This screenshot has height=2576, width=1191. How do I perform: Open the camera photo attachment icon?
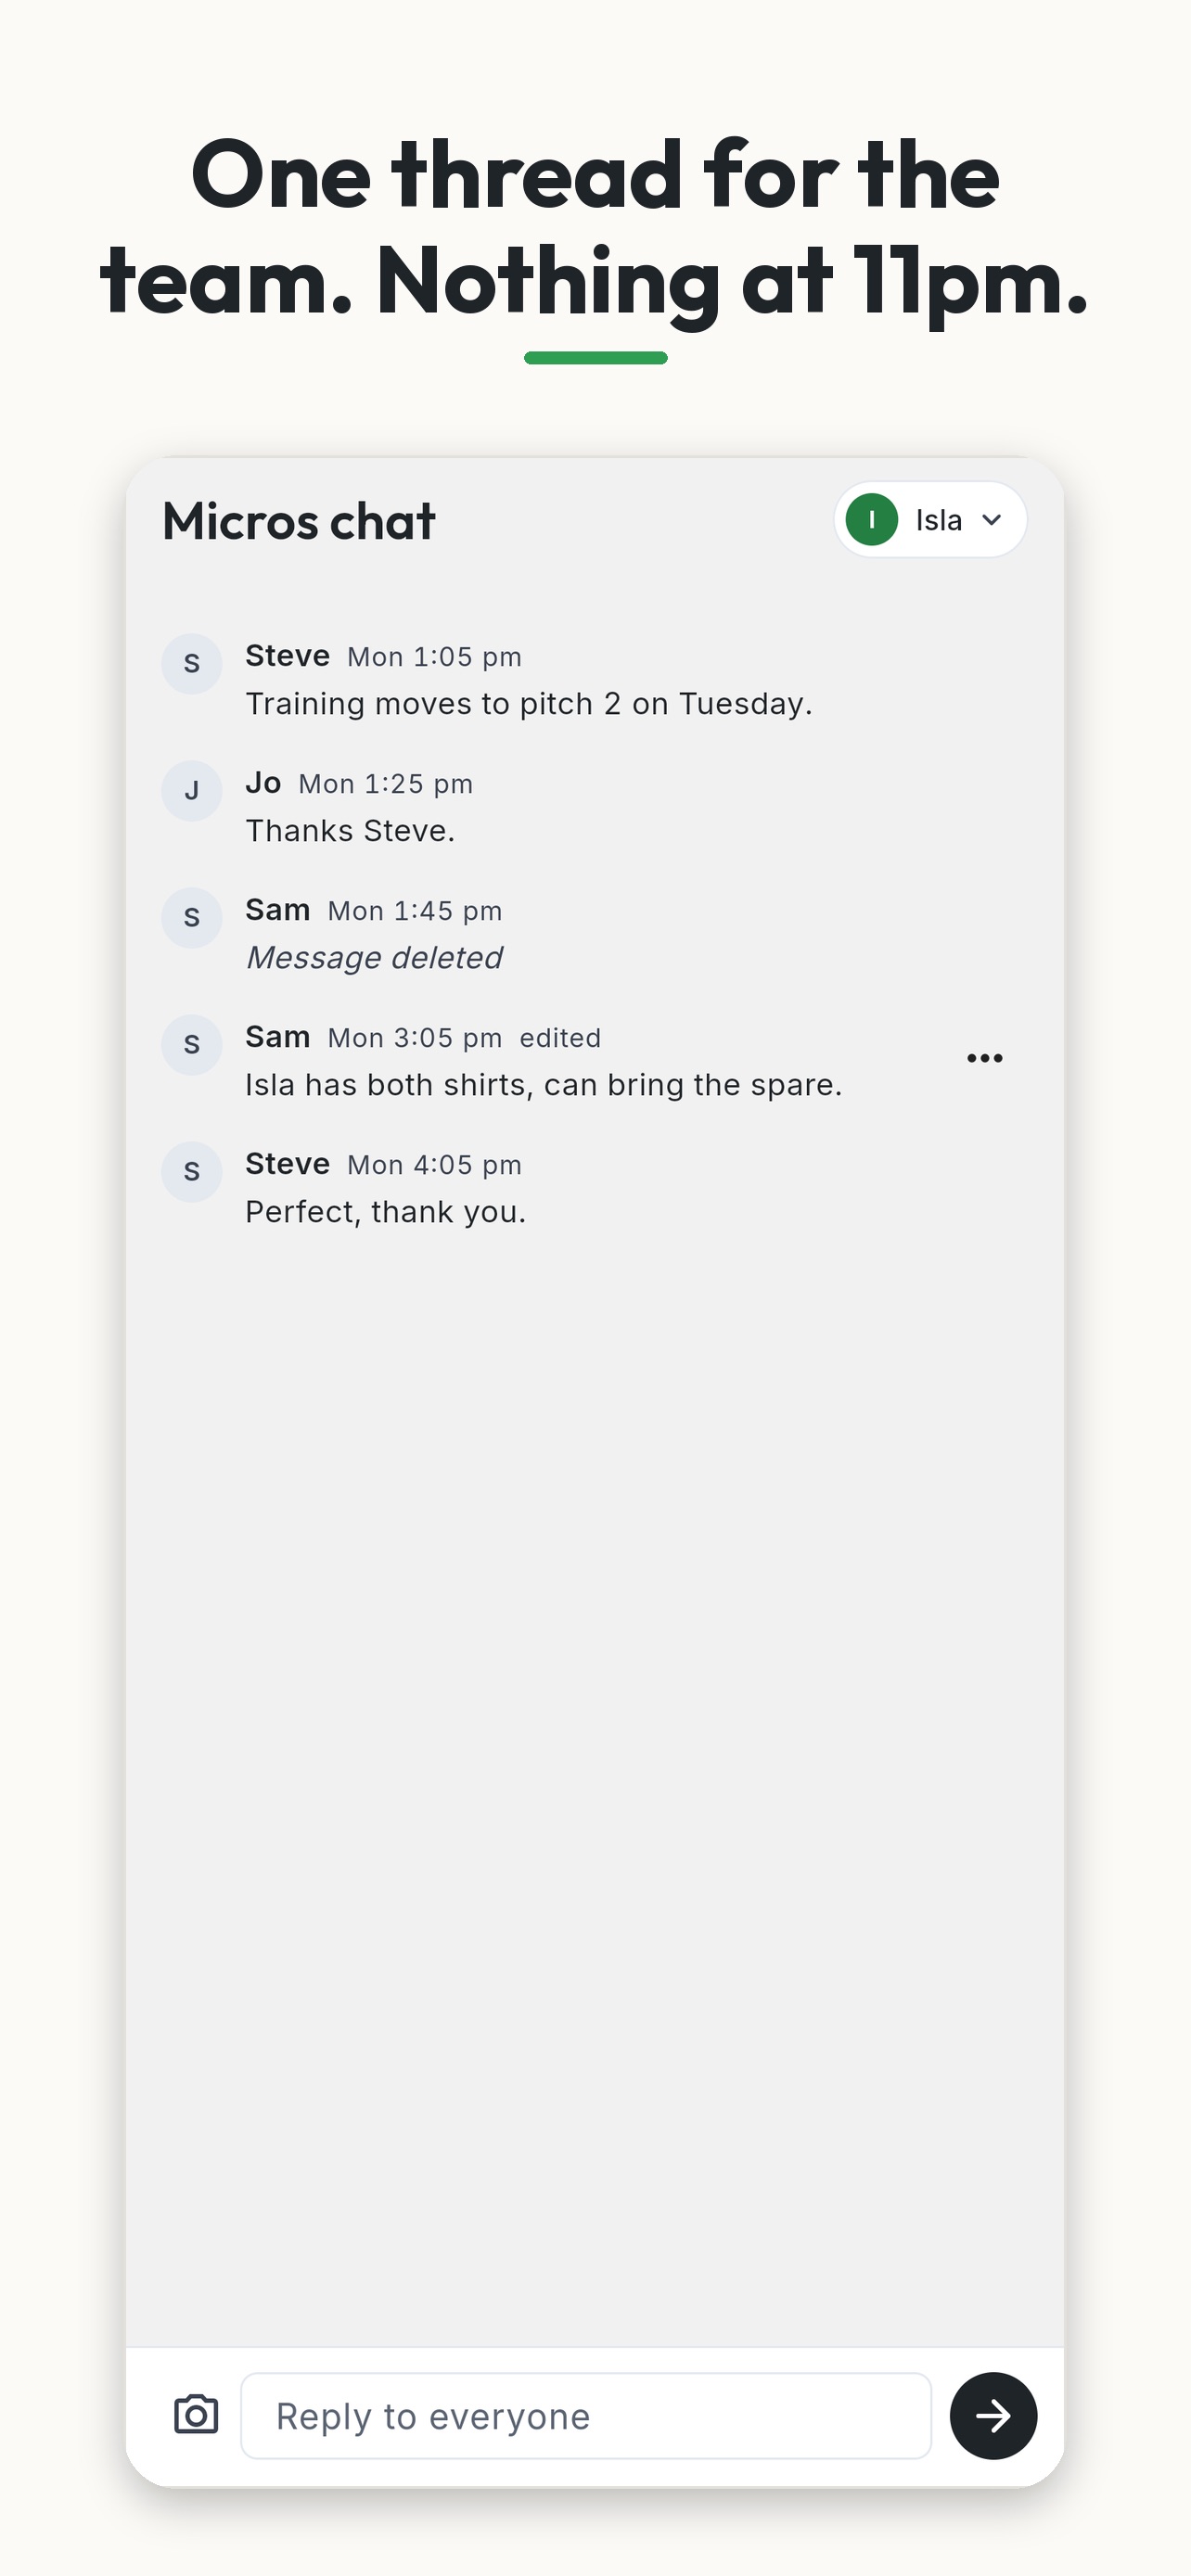[196, 2415]
